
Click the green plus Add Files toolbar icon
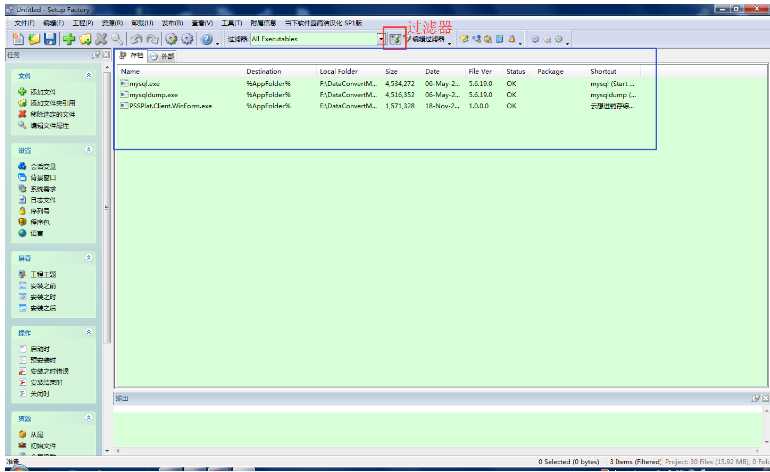(x=69, y=39)
